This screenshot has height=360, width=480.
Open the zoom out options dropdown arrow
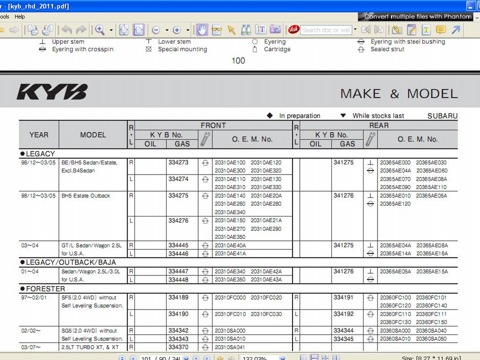167,30
